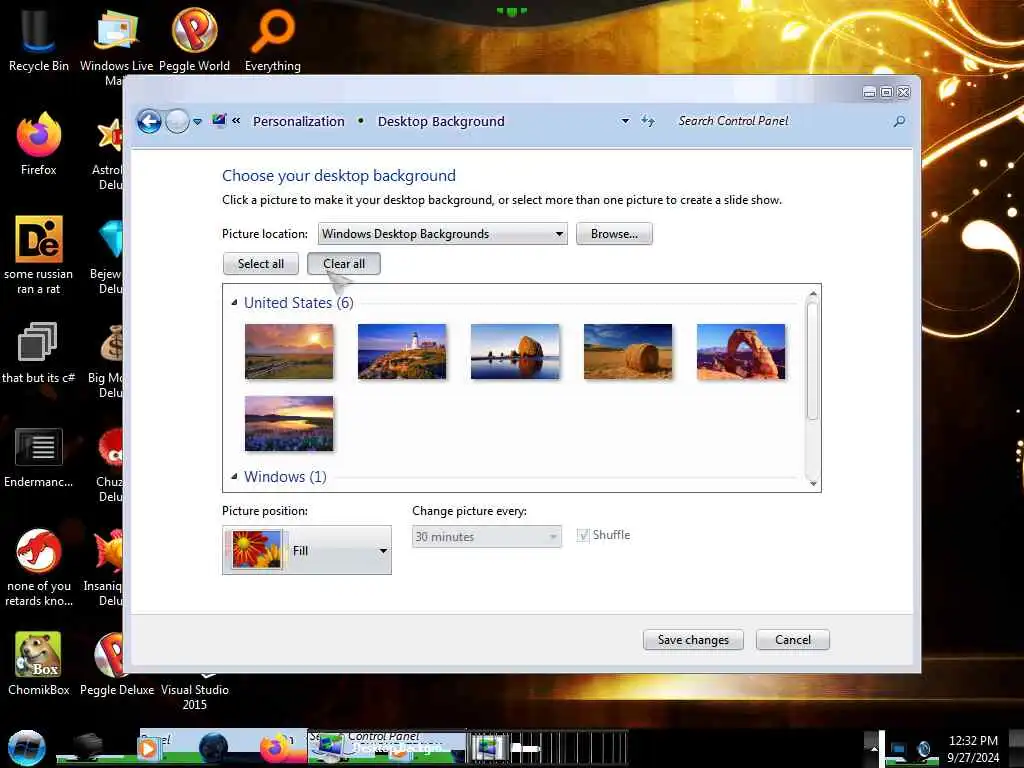Click the Firefox taskbar icon
This screenshot has height=768, width=1024.
point(276,748)
